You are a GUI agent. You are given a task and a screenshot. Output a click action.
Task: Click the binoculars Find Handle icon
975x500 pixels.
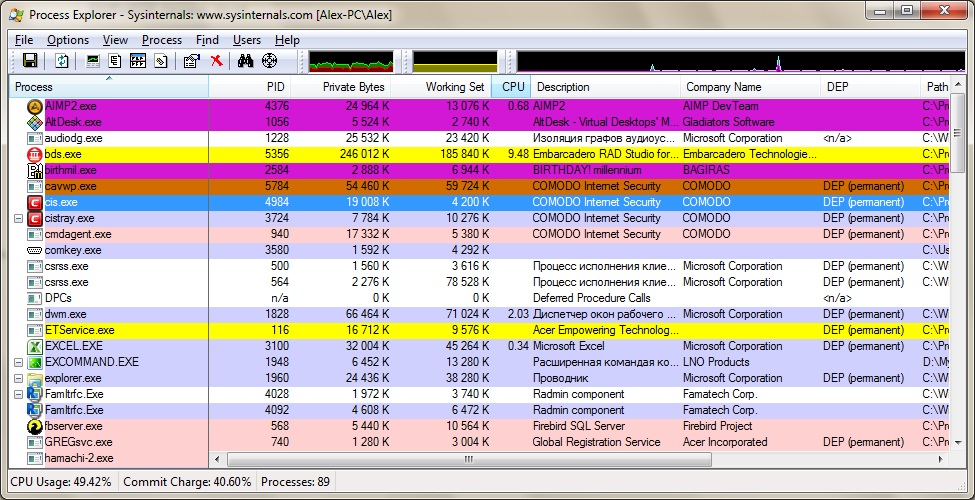click(246, 60)
